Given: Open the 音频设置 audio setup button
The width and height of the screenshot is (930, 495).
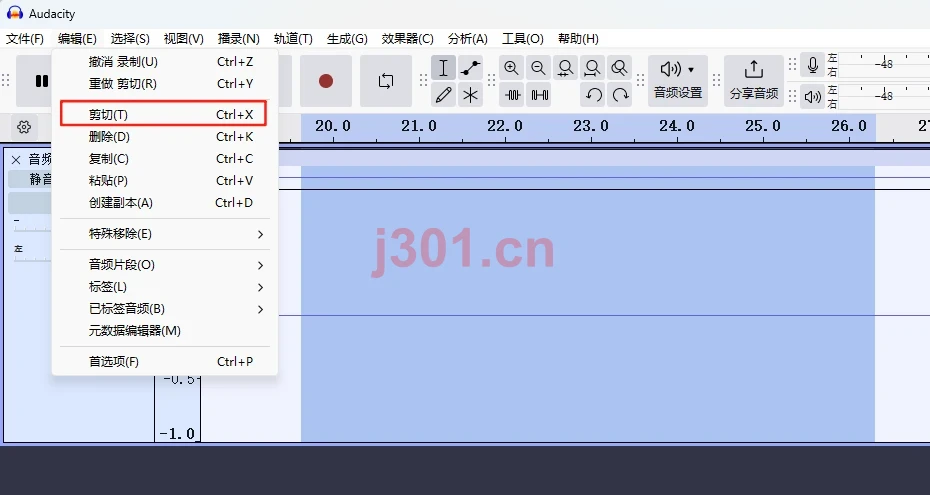Looking at the screenshot, I should 678,81.
